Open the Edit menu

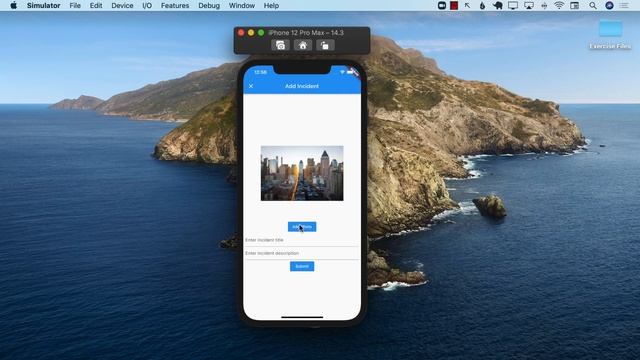pos(96,6)
